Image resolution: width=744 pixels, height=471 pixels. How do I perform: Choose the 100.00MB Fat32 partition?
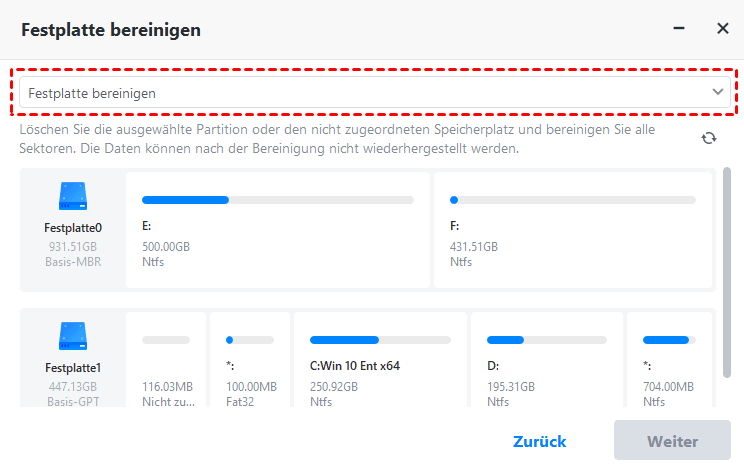pos(248,369)
